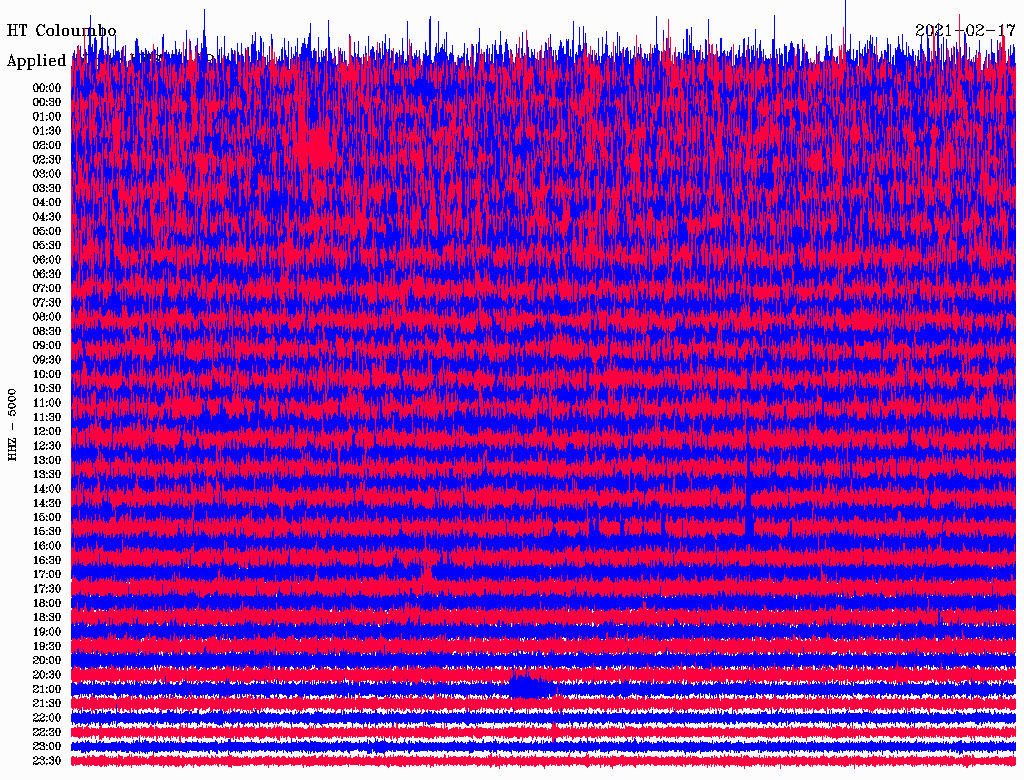The height and width of the screenshot is (780, 1024).
Task: Click the 10:30 time label
Action: click(x=47, y=388)
